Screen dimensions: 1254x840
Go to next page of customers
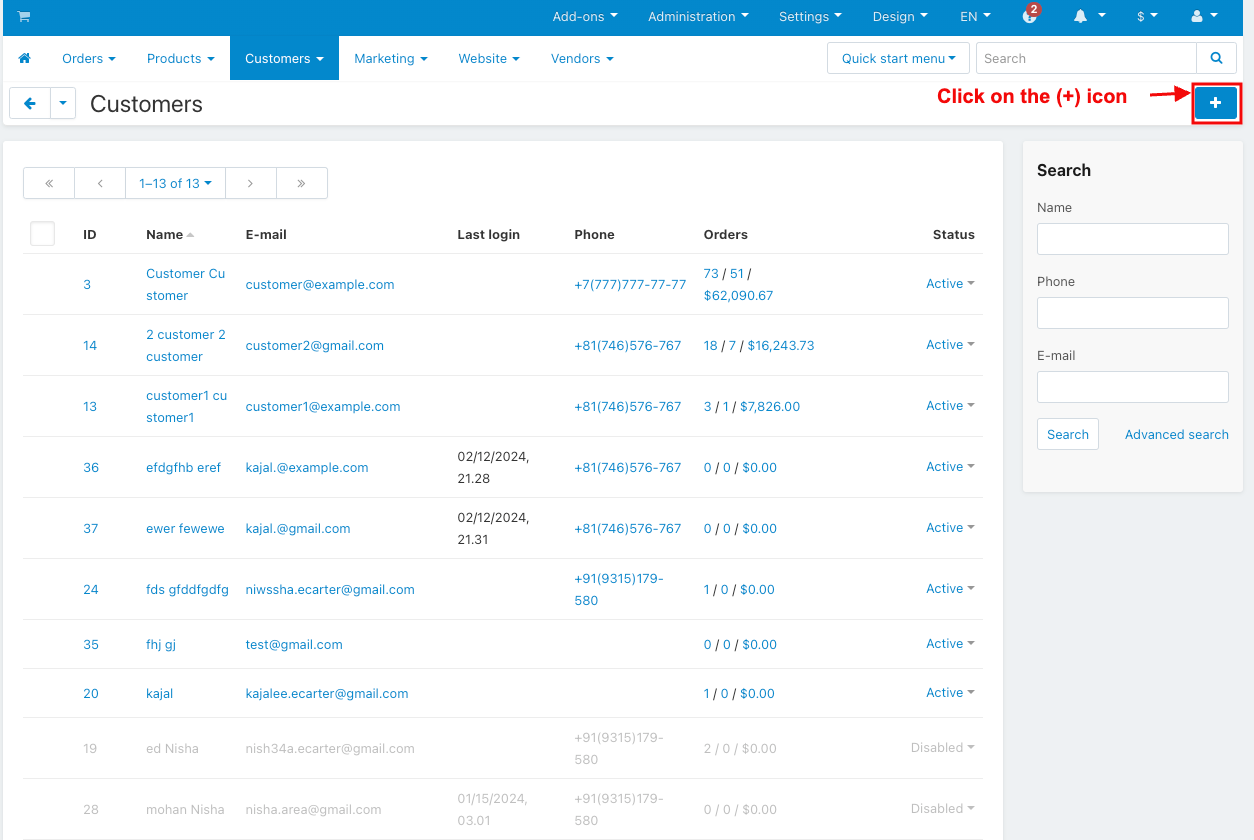[x=250, y=183]
